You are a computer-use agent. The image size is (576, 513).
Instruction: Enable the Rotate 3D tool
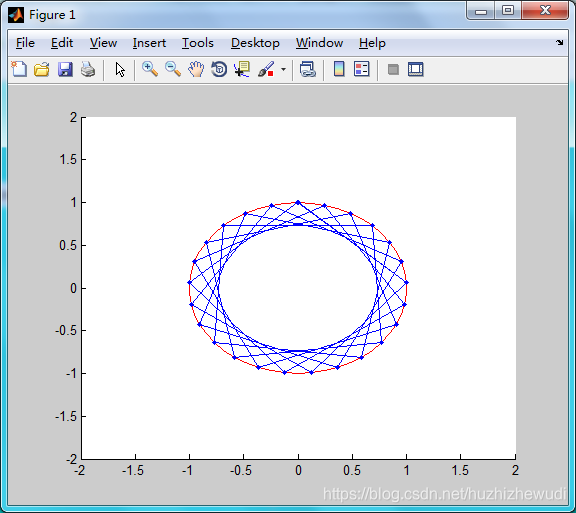(219, 69)
